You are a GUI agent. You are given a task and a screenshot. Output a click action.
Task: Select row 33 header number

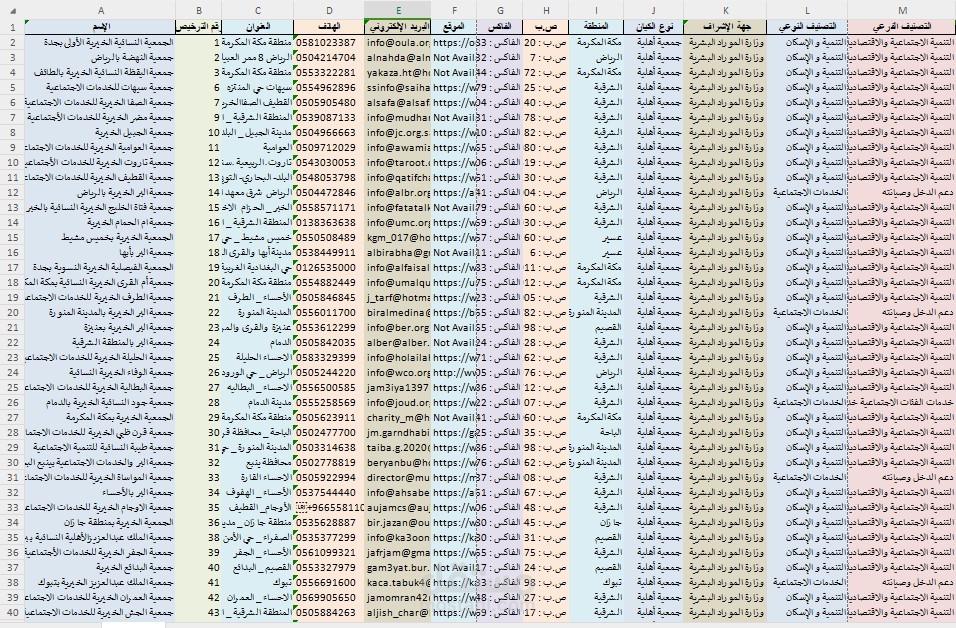click(x=12, y=507)
